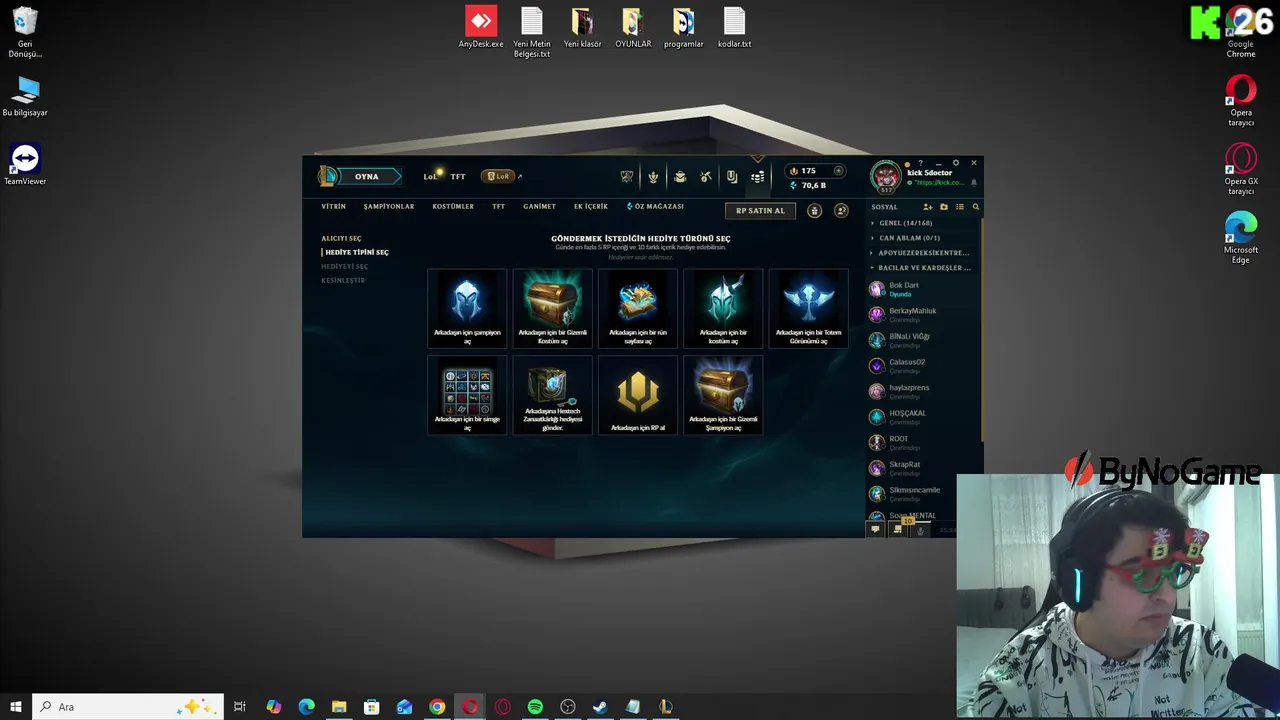Choose the skin gift card
Viewport: 1280px width, 720px height.
coord(723,308)
